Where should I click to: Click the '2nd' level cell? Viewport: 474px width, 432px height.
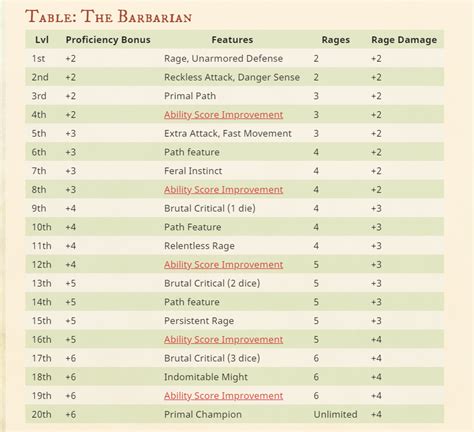[x=40, y=77]
